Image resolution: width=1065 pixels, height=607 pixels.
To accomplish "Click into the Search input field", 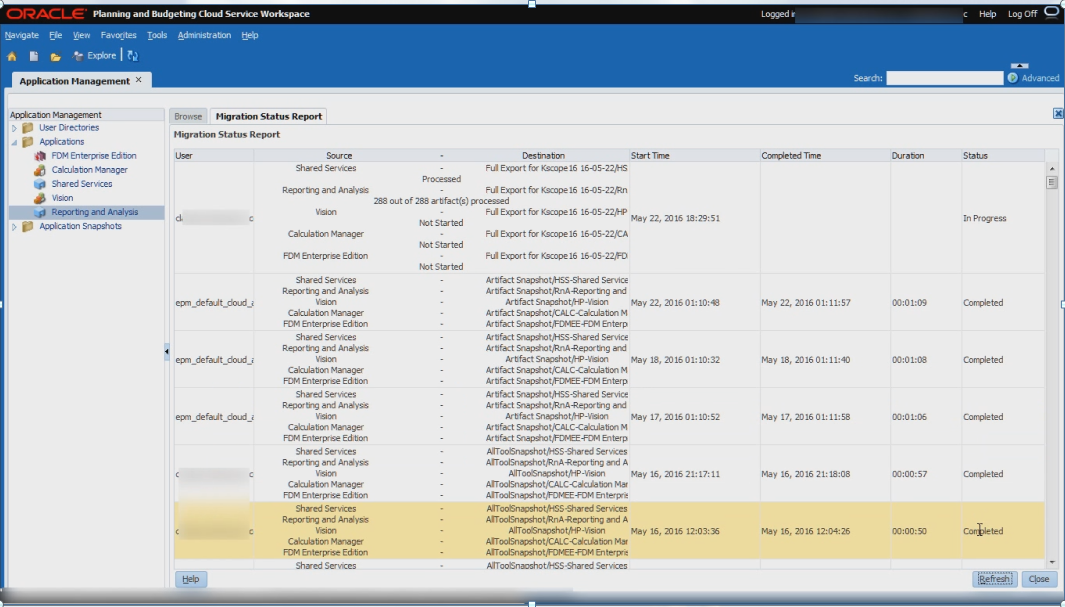I will pos(944,78).
